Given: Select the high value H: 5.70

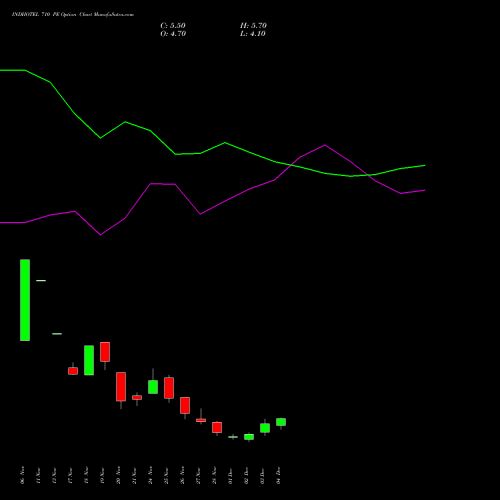Looking at the screenshot, I should pos(253,26).
